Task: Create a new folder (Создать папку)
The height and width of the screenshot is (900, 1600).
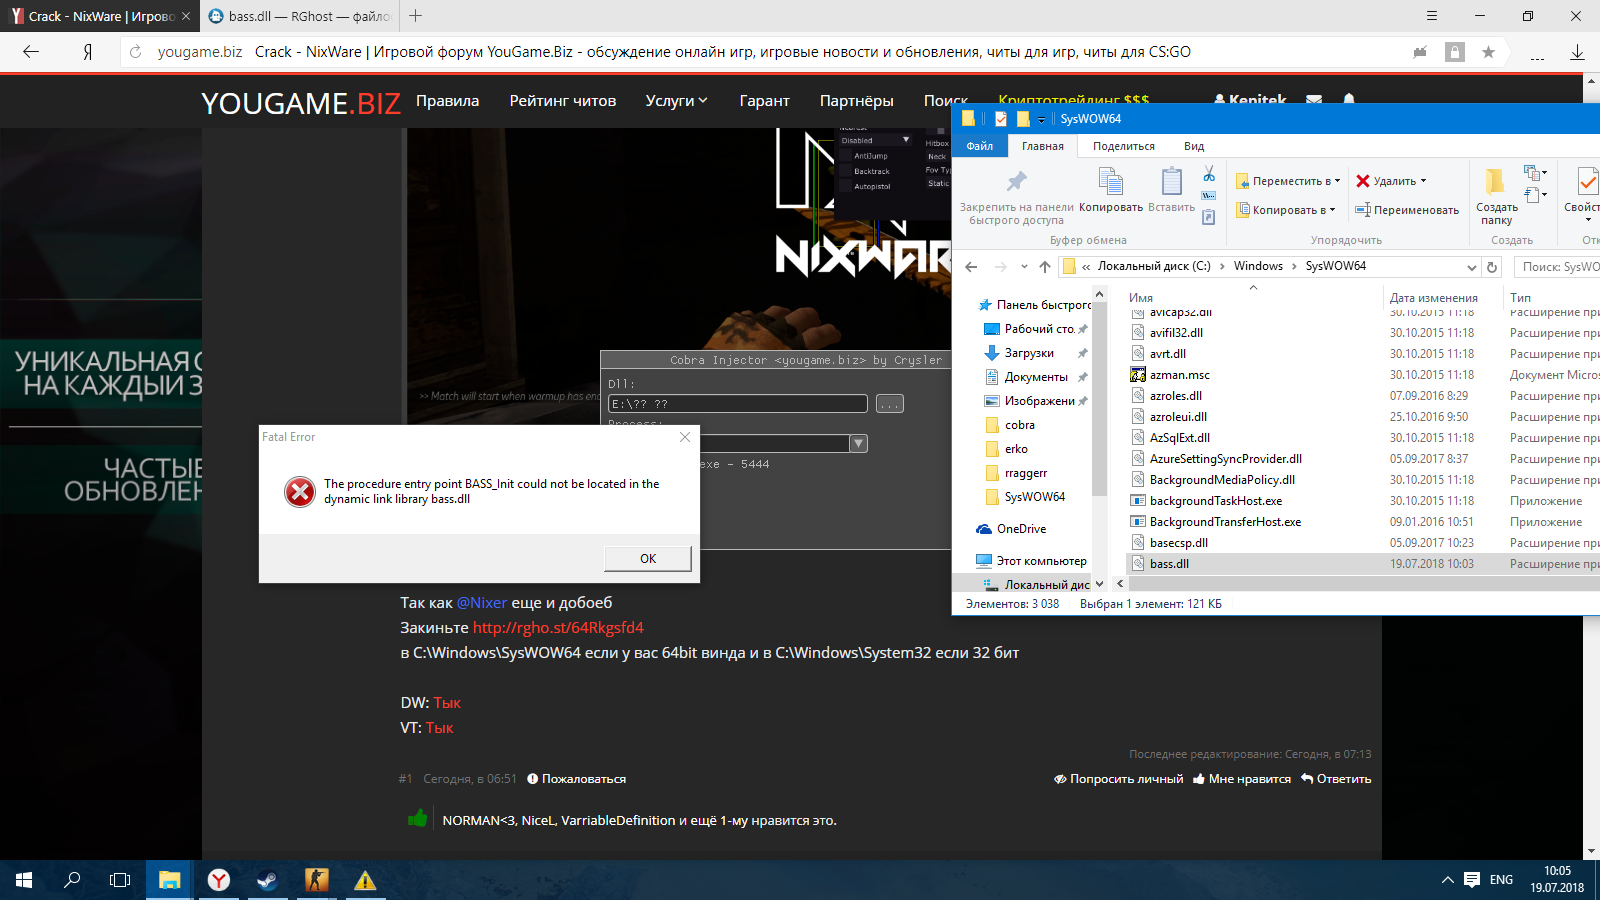Action: tap(1496, 195)
